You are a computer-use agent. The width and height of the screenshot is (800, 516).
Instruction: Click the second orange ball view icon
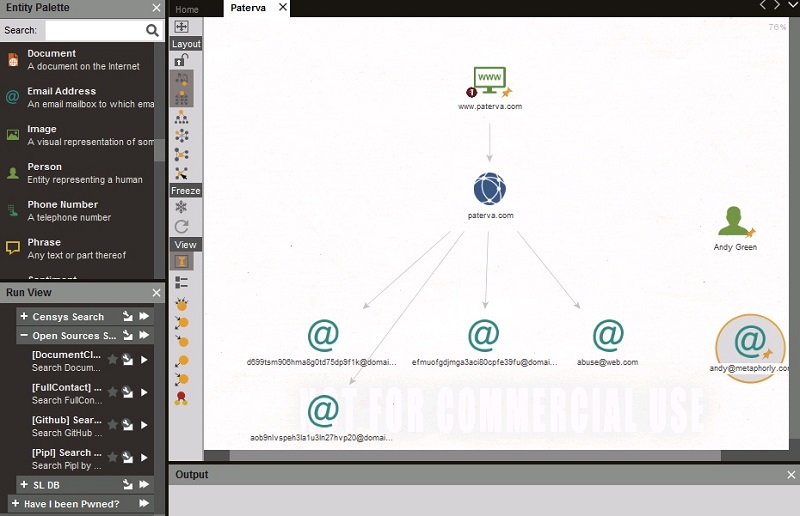click(182, 323)
